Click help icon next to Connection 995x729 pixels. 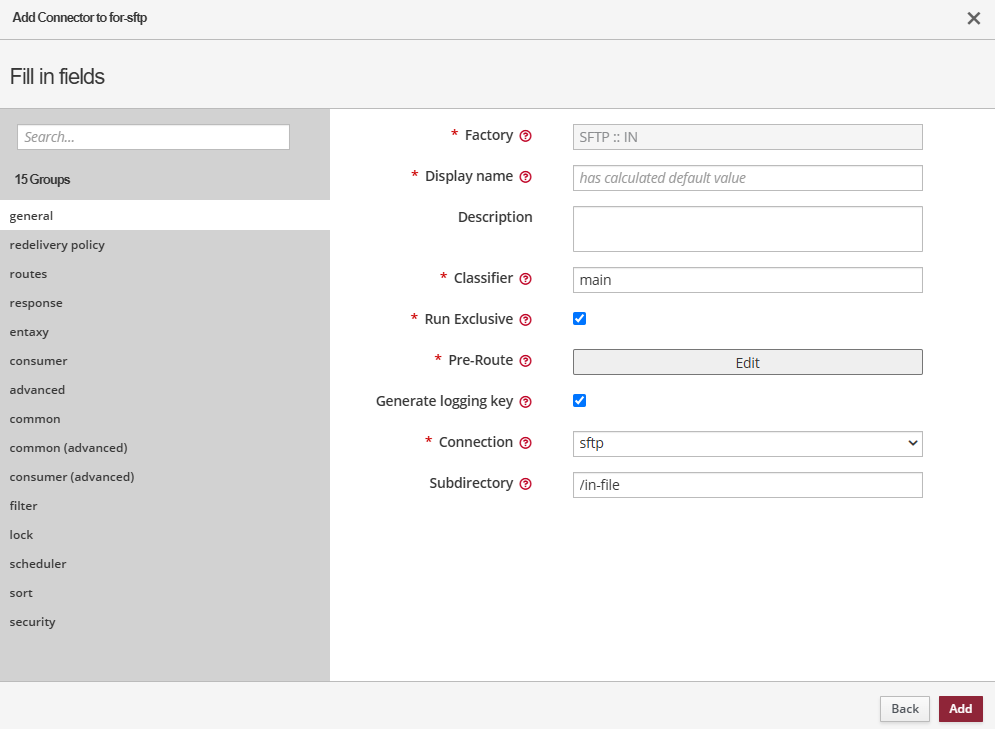coord(526,443)
